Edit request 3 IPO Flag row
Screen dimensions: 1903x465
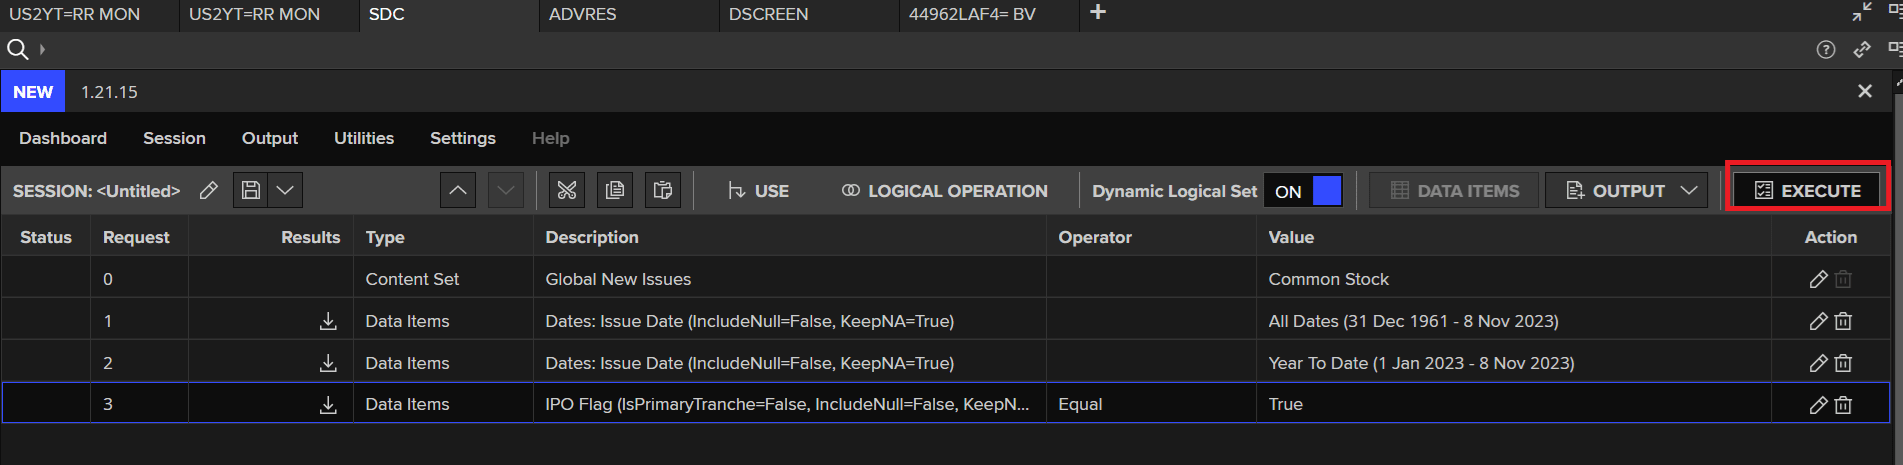1819,405
